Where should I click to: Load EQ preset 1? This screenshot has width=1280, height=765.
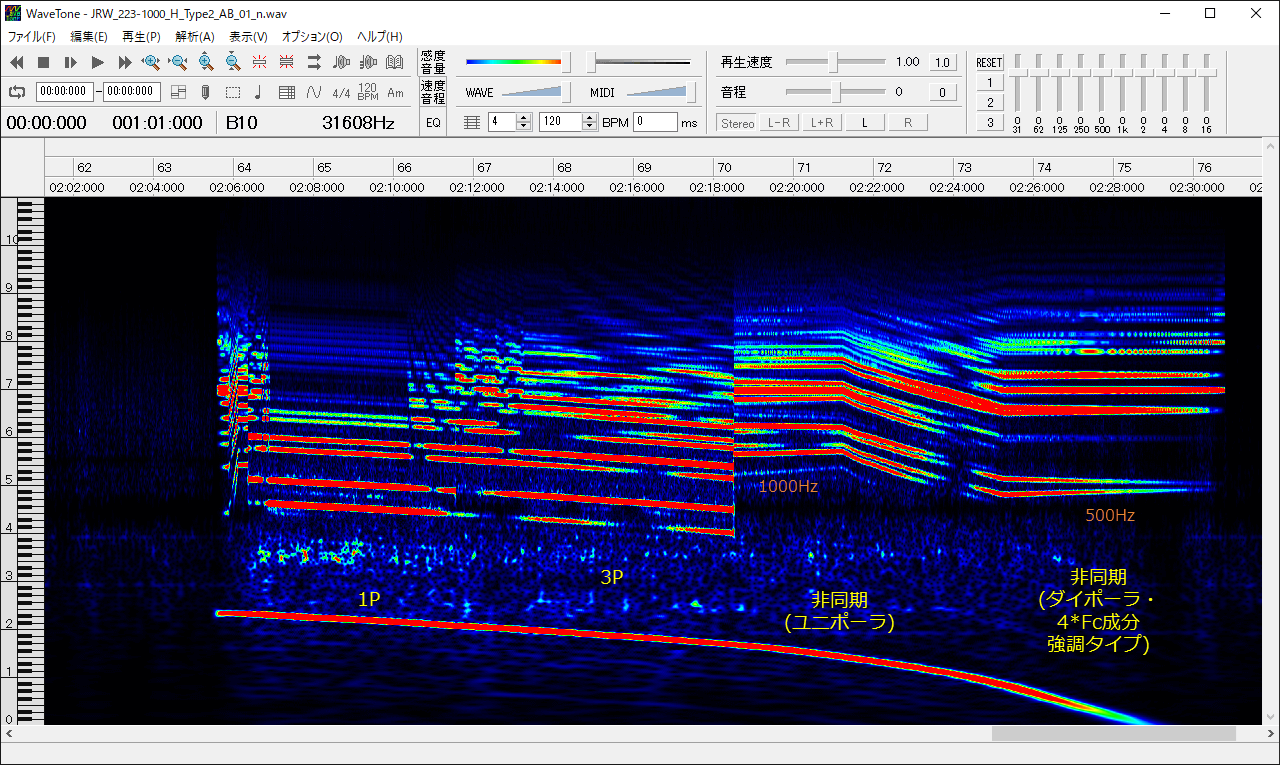pyautogui.click(x=989, y=82)
